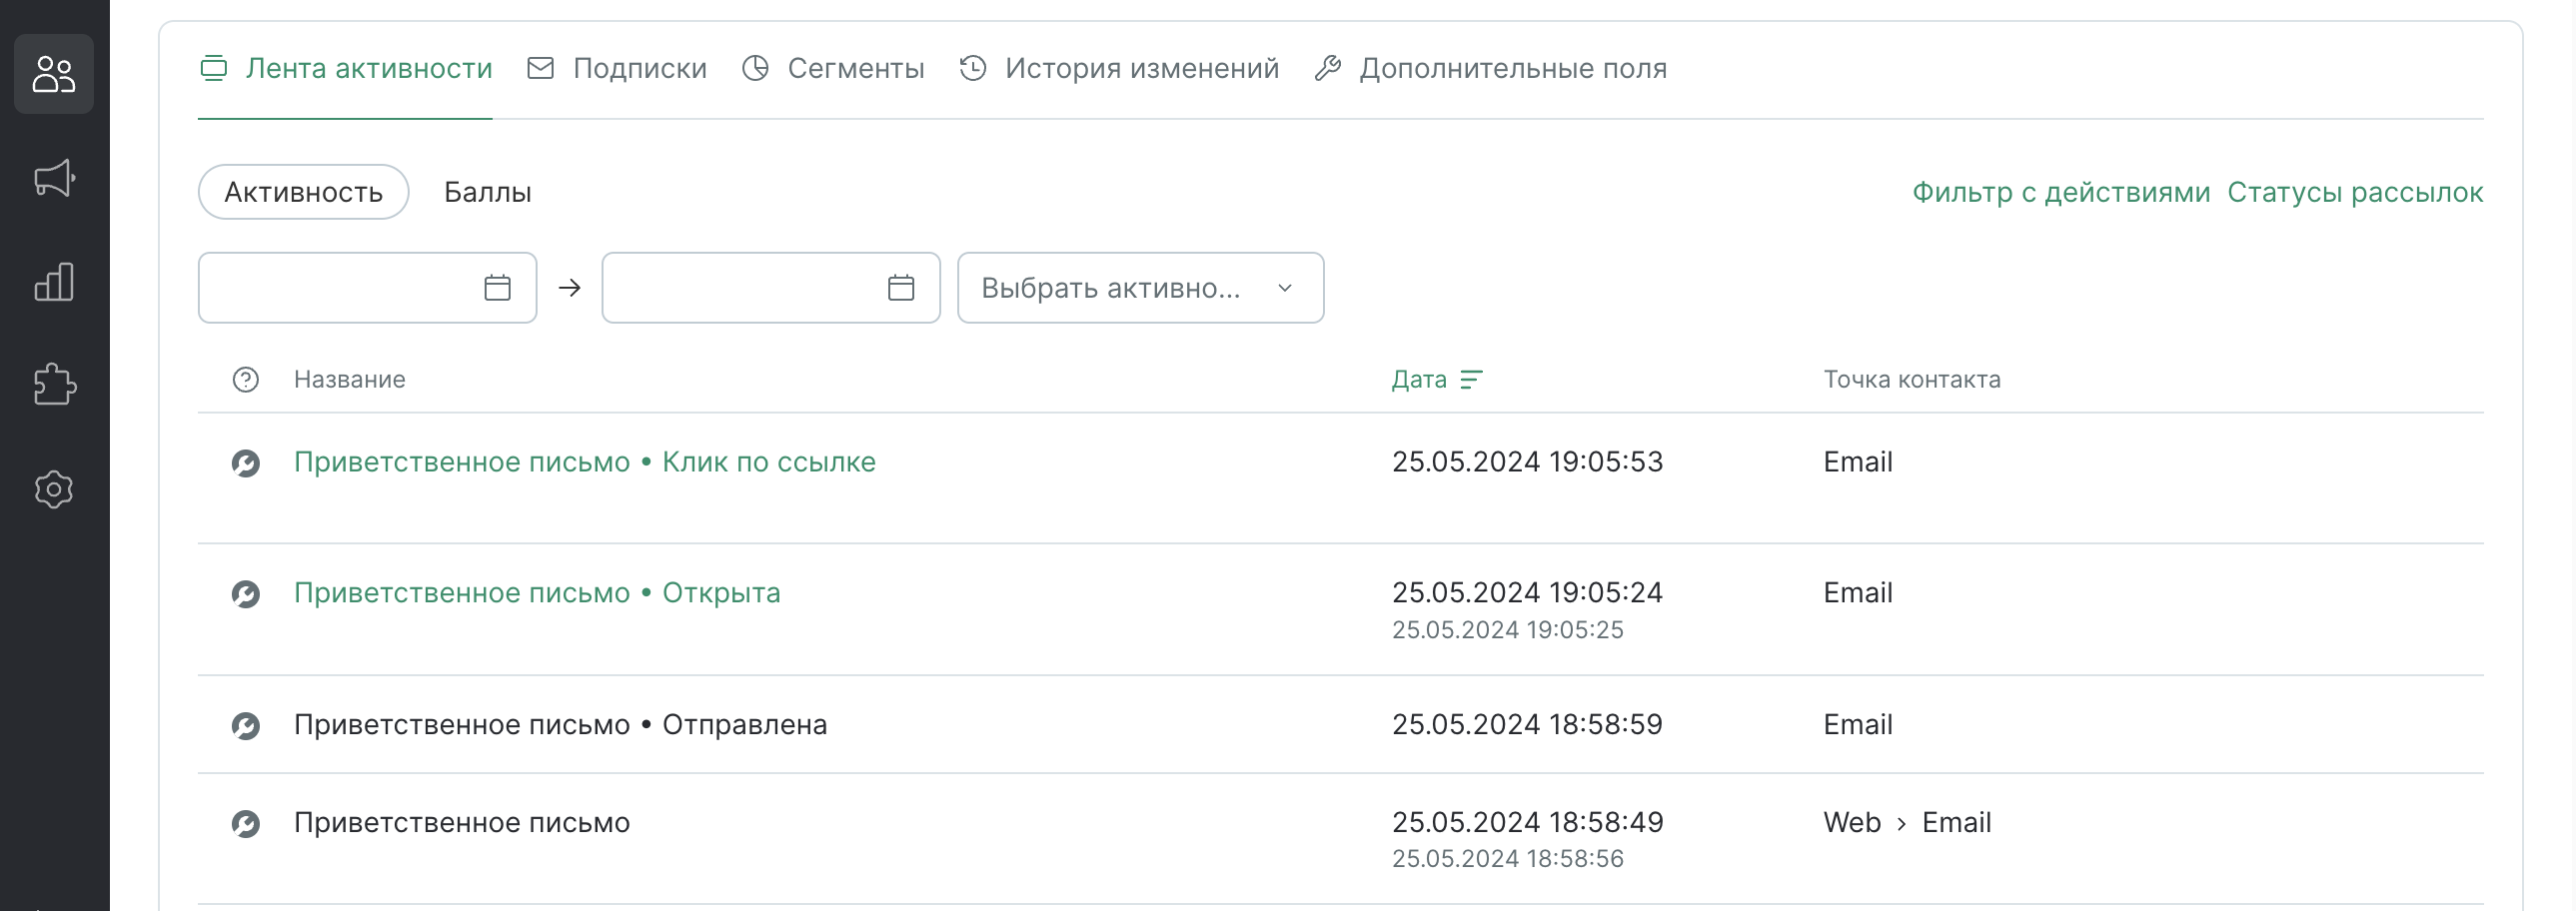This screenshot has width=2576, height=911.
Task: Click the icon beside Клик по ссылке row
Action: tap(246, 463)
